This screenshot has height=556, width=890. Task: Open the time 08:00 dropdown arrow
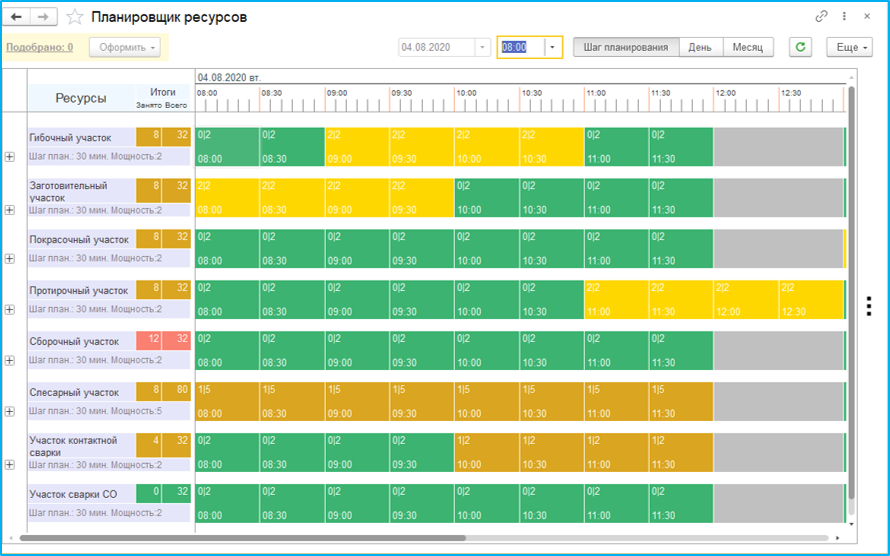coord(553,47)
